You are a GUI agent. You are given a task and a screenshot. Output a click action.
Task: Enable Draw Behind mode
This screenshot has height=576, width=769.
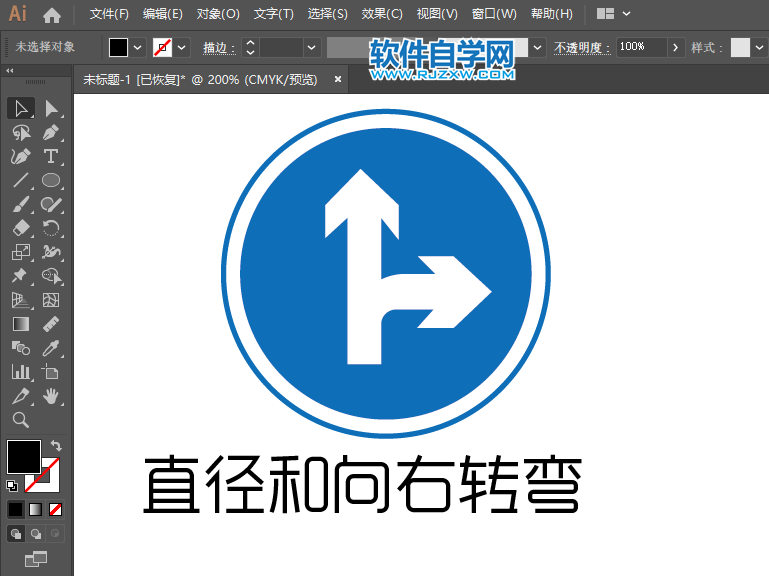click(35, 534)
